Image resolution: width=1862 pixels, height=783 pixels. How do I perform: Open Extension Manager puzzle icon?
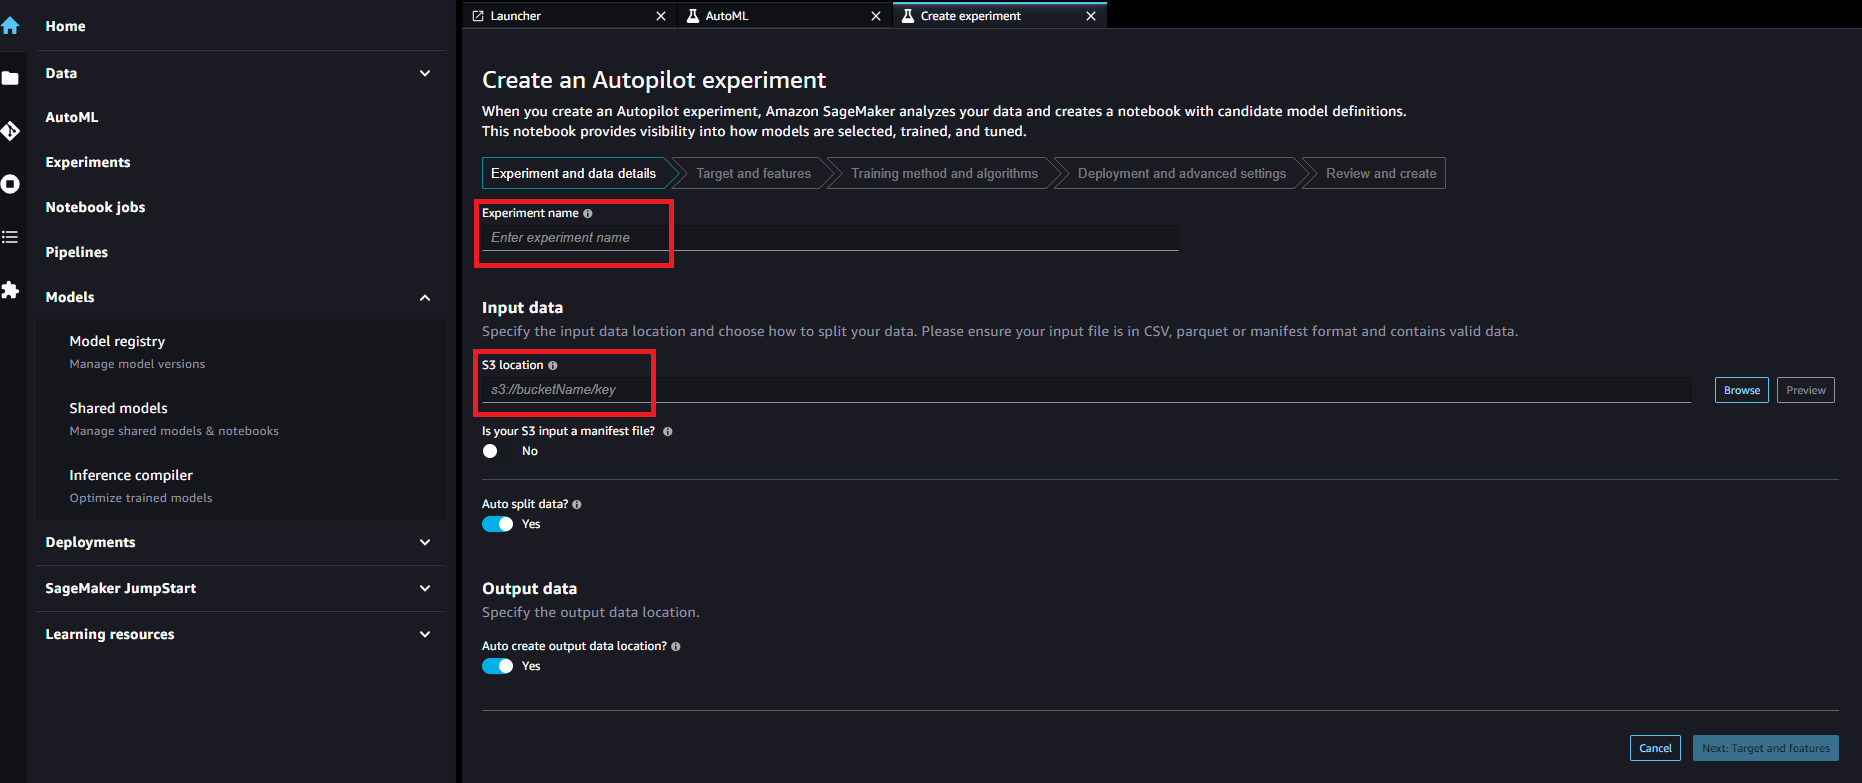(10, 290)
